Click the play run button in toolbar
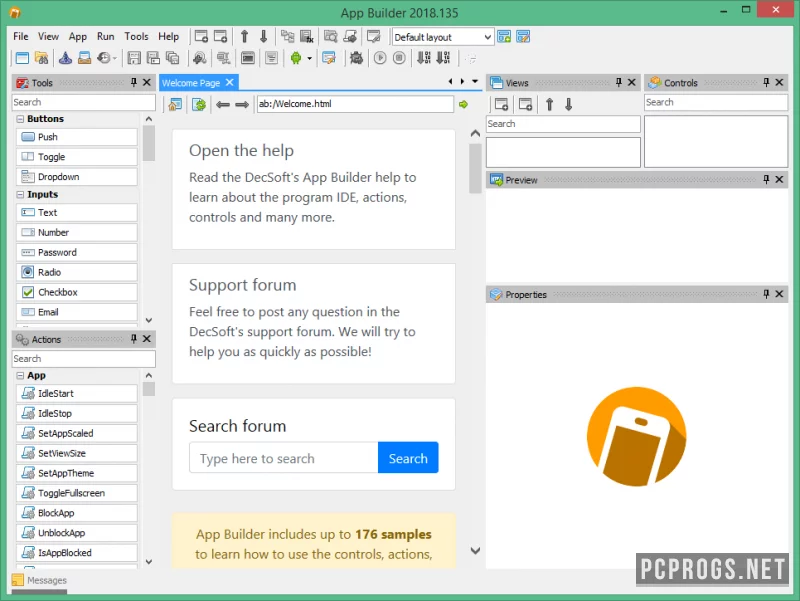 point(380,58)
